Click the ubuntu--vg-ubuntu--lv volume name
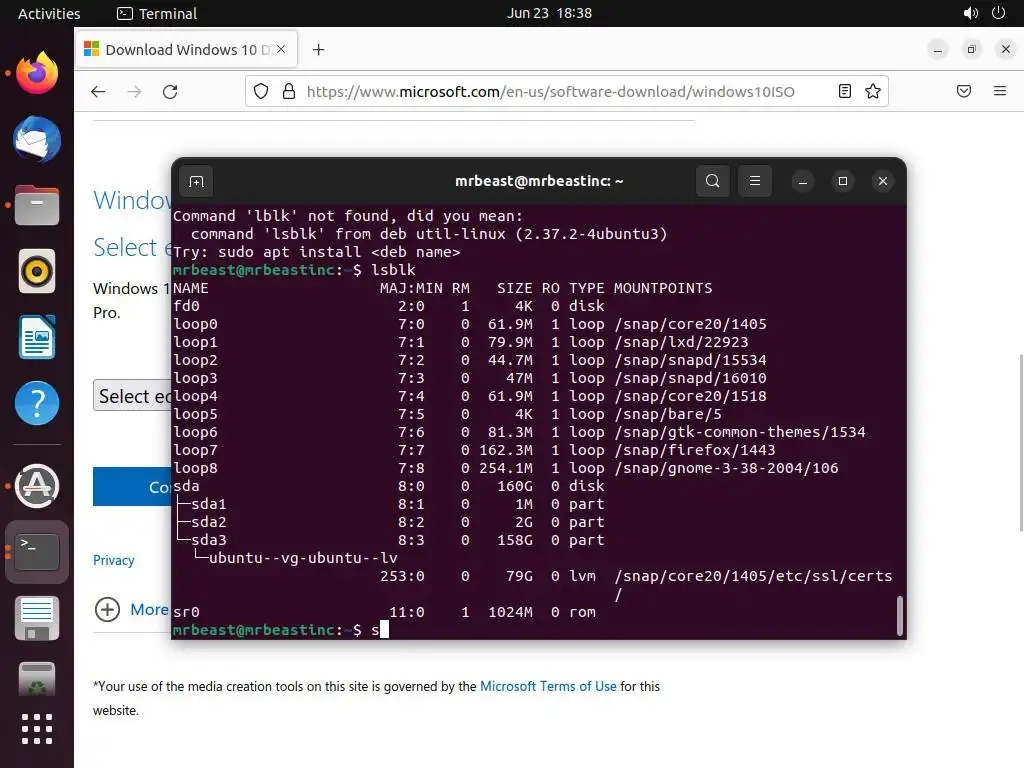The image size is (1024, 768). (x=303, y=558)
